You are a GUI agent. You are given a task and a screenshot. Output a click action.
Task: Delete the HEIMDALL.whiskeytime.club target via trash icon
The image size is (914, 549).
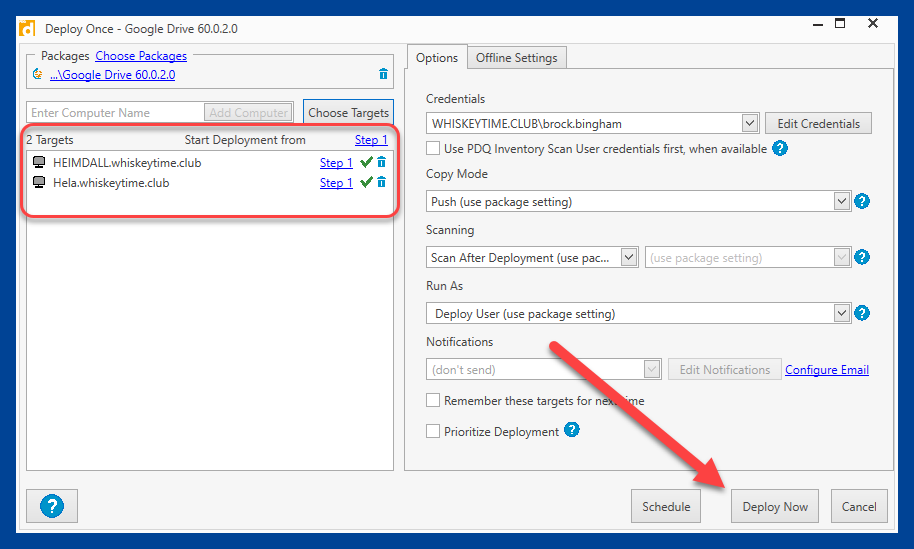[381, 162]
